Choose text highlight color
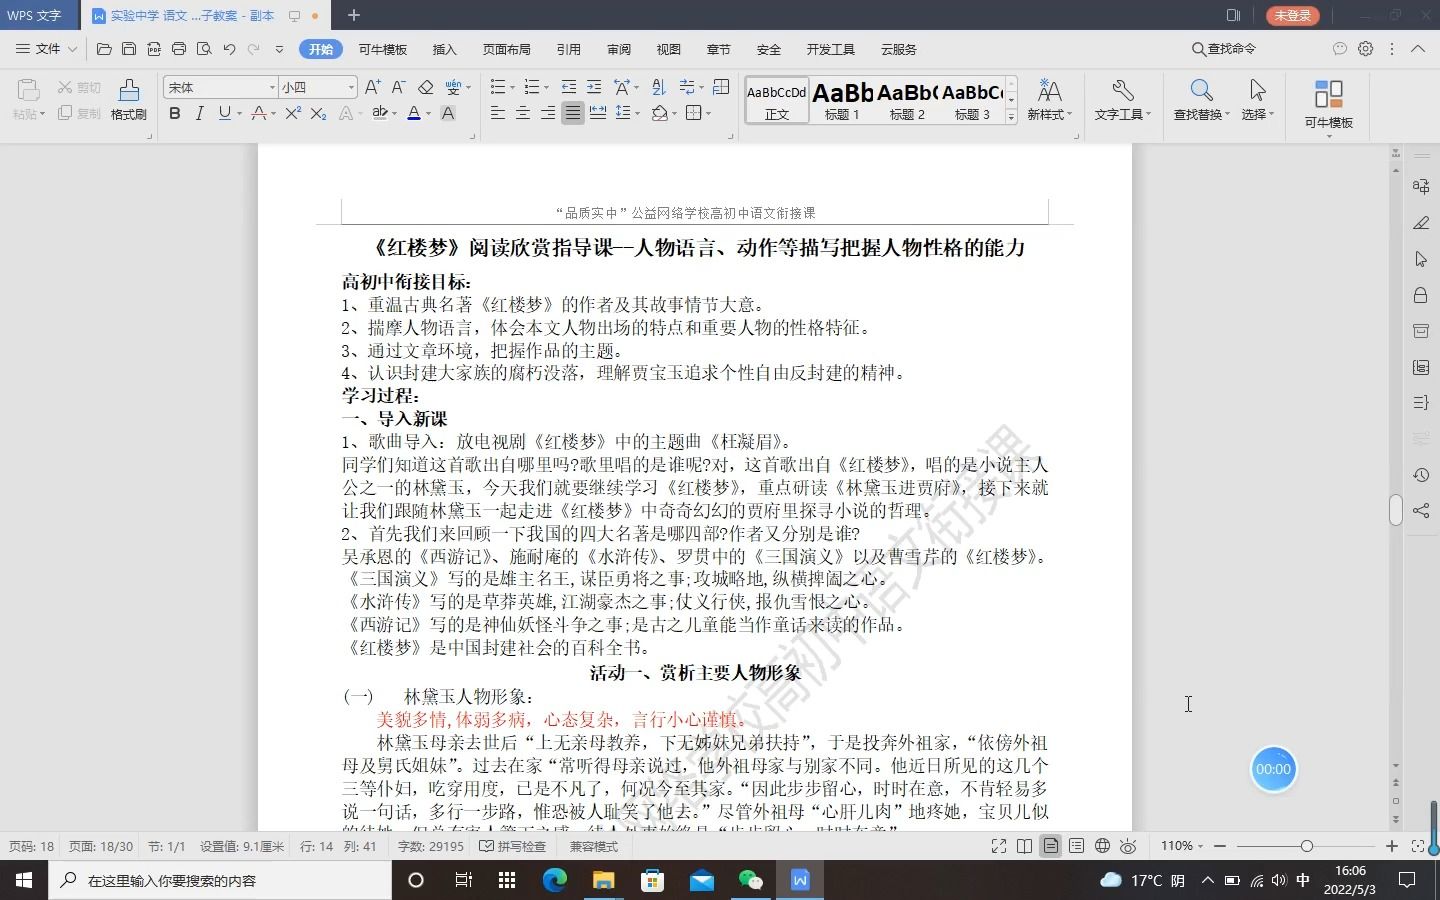The height and width of the screenshot is (900, 1440). point(380,114)
